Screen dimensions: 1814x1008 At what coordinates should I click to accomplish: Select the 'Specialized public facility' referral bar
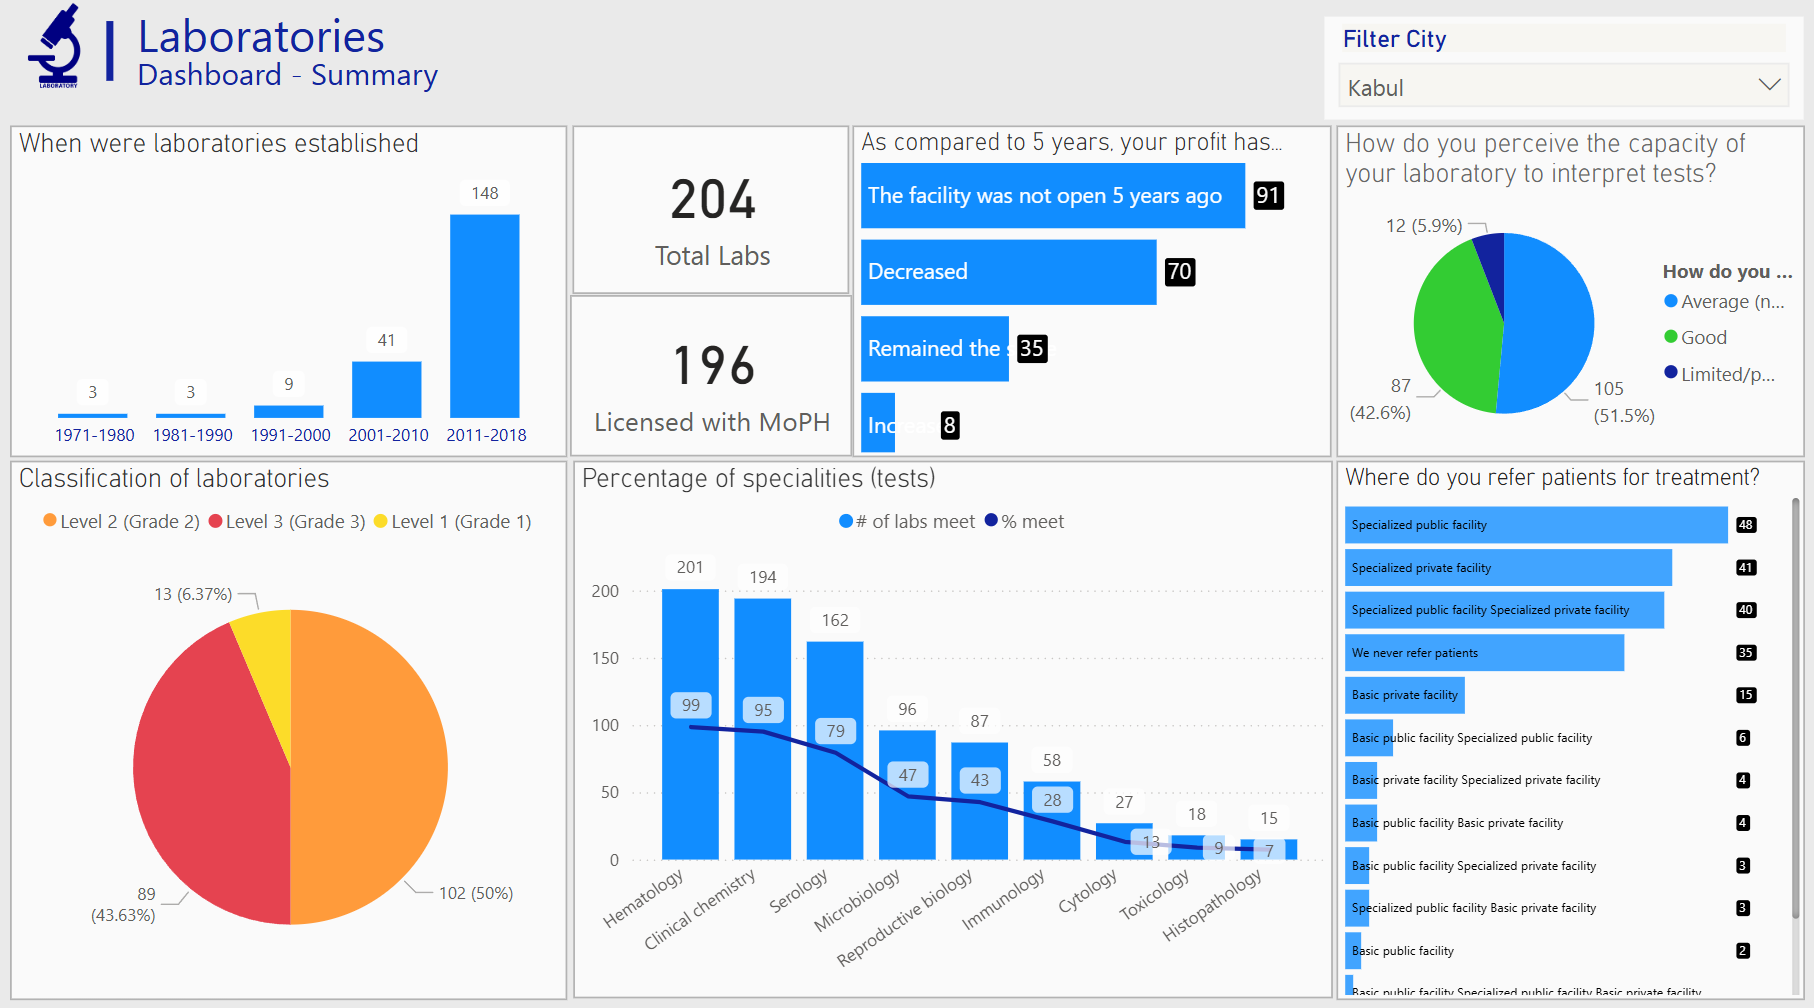(x=1535, y=525)
